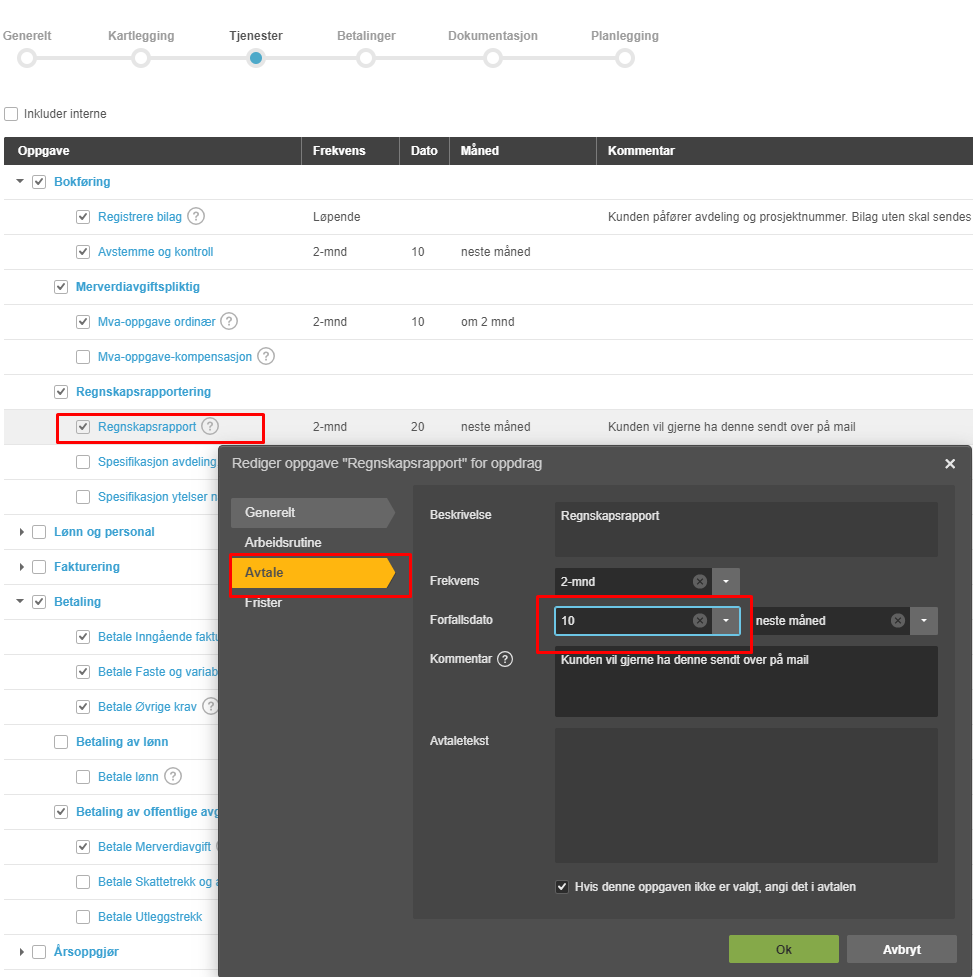Check Mva-oppgave-kompensasjon checkbox

coord(83,356)
